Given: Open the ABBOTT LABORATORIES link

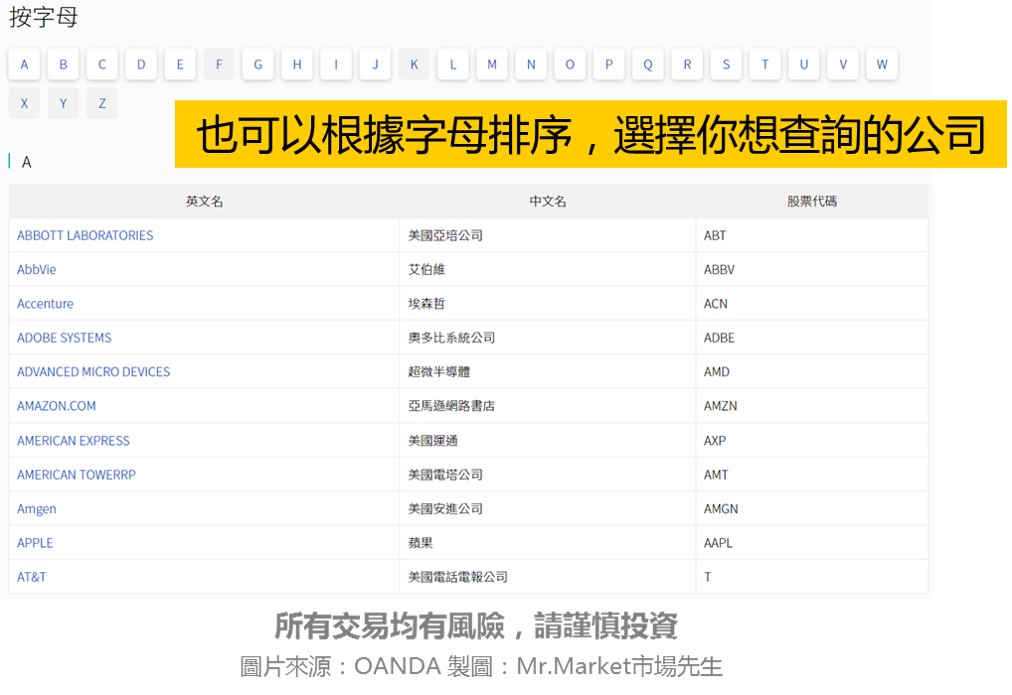Looking at the screenshot, I should (85, 236).
